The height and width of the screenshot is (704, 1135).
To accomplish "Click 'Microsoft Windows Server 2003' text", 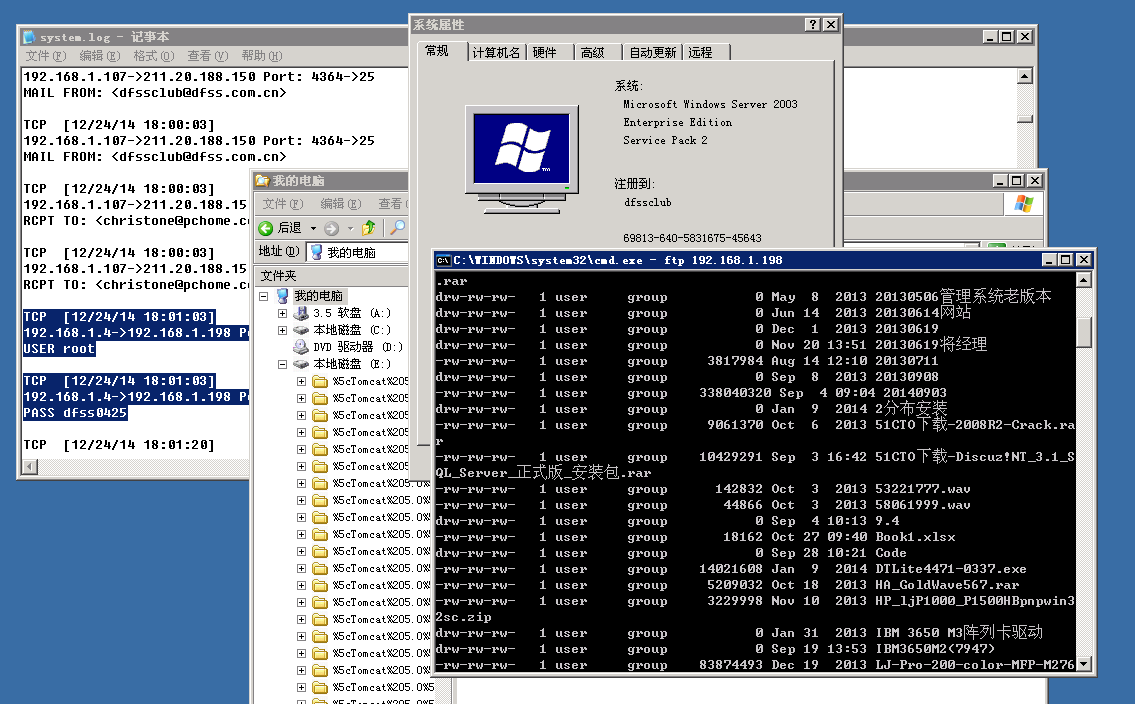I will [710, 104].
